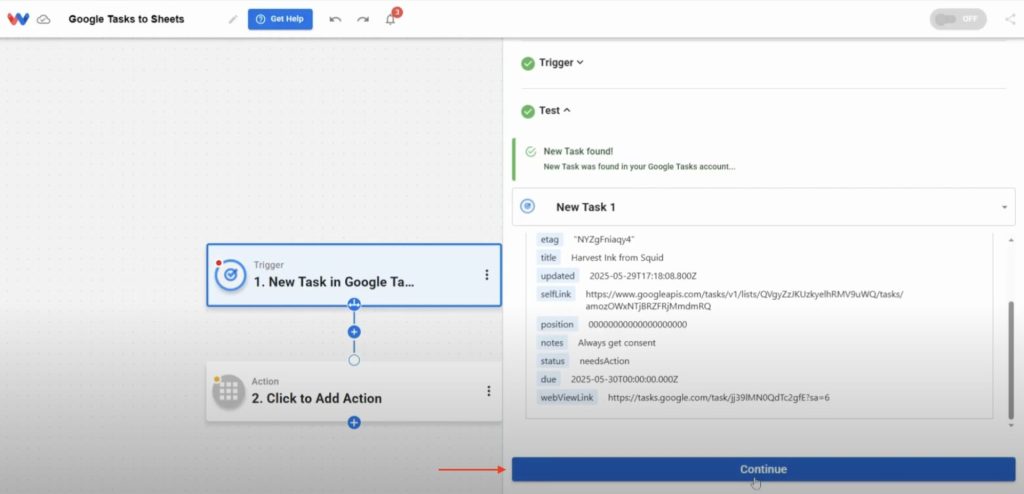Image resolution: width=1024 pixels, height=494 pixels.
Task: Click green check beside Test
Action: click(x=528, y=112)
